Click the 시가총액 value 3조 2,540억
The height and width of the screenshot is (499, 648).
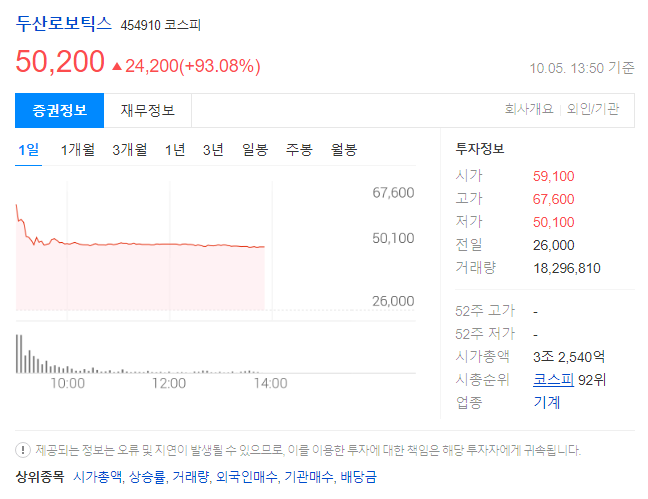tap(569, 356)
